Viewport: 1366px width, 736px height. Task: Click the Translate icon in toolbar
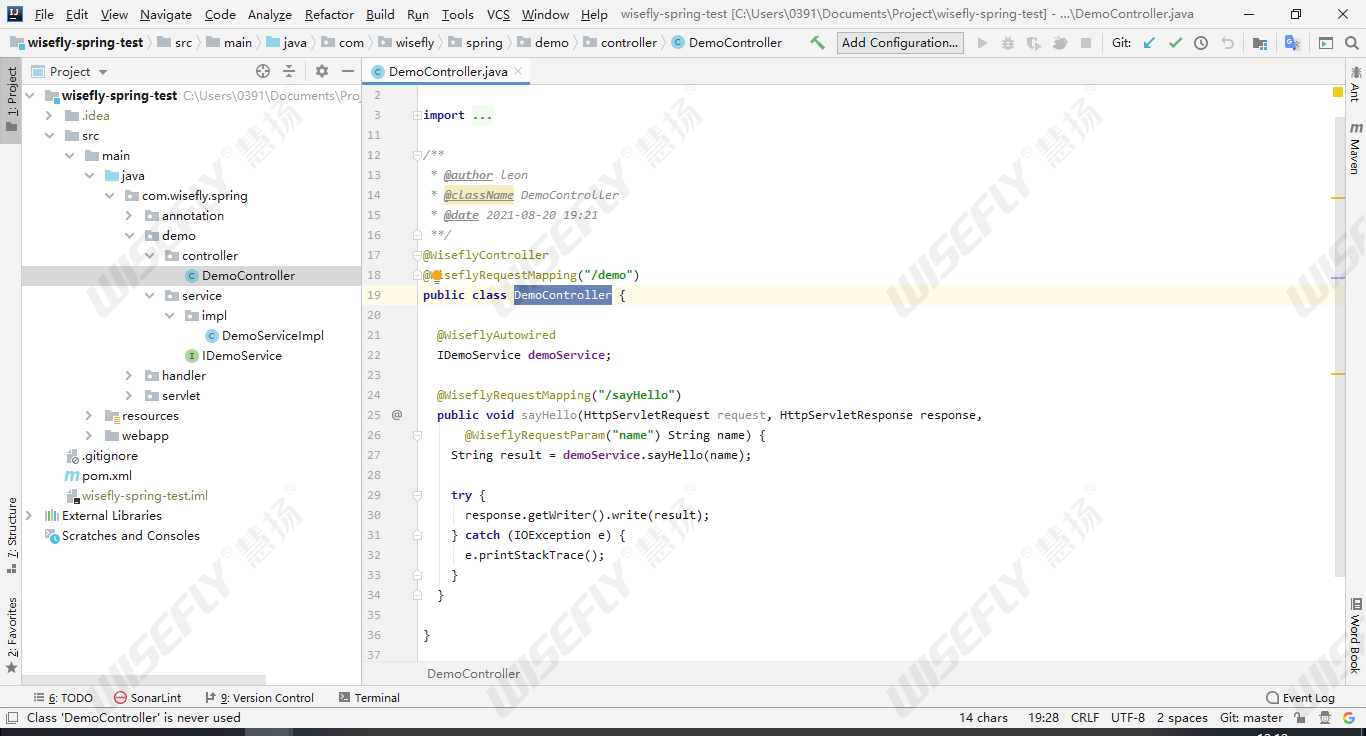point(1292,43)
